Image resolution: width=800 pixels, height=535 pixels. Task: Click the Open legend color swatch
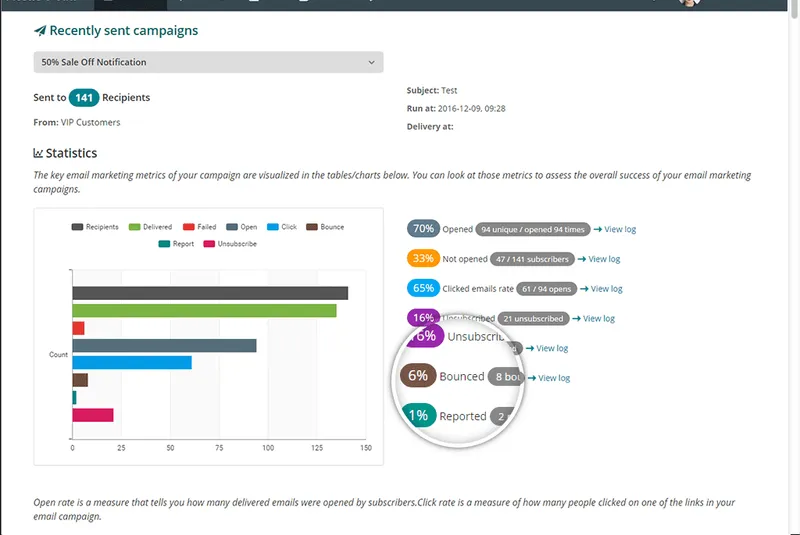click(x=232, y=227)
